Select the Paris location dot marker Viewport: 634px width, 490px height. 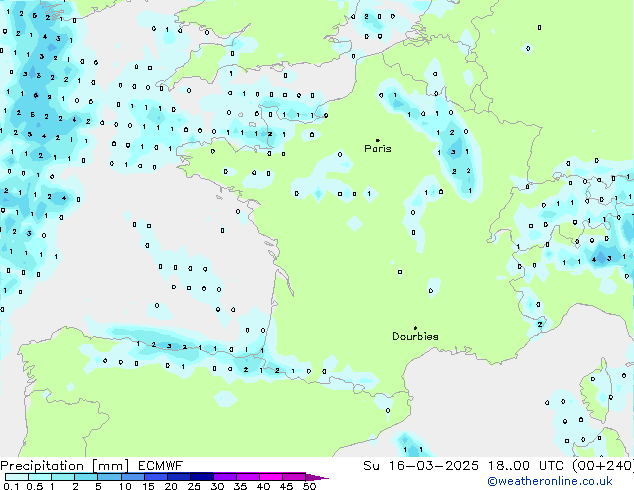pyautogui.click(x=378, y=140)
